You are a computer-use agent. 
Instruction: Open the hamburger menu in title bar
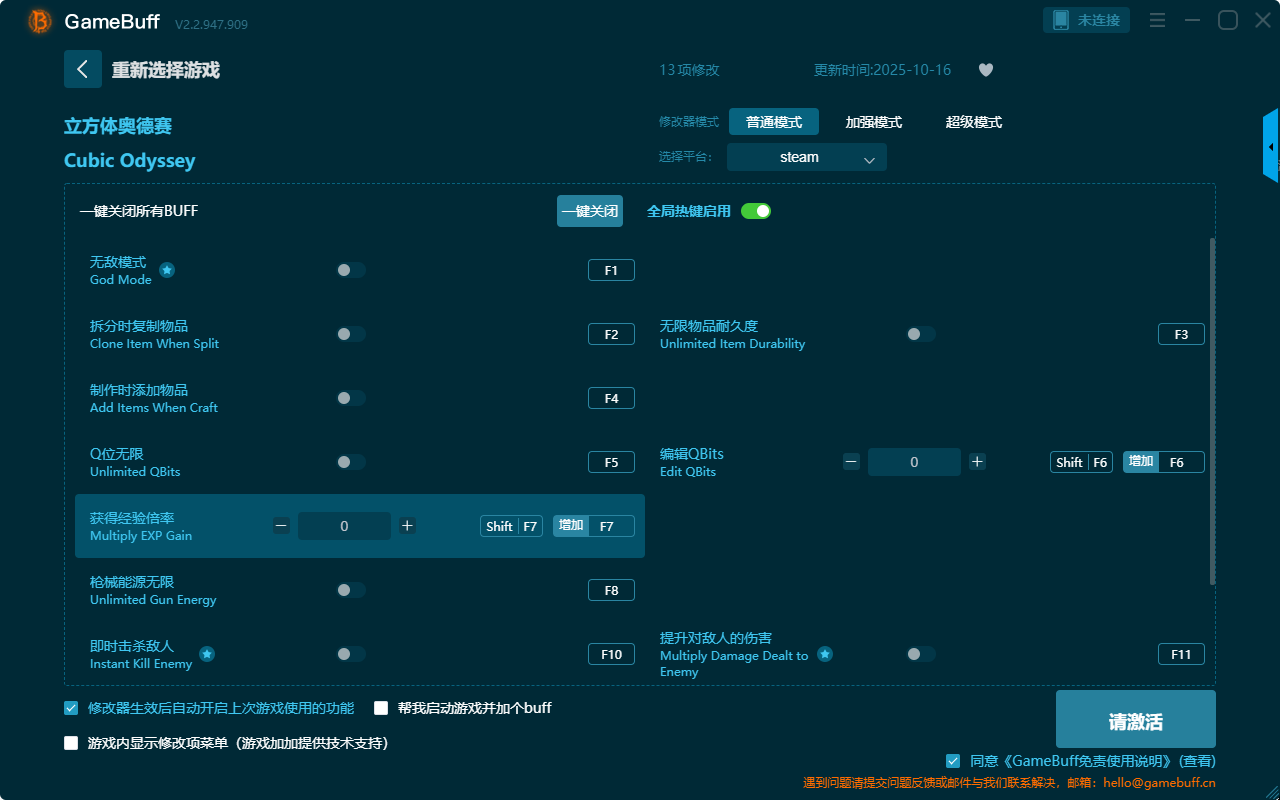pyautogui.click(x=1157, y=21)
